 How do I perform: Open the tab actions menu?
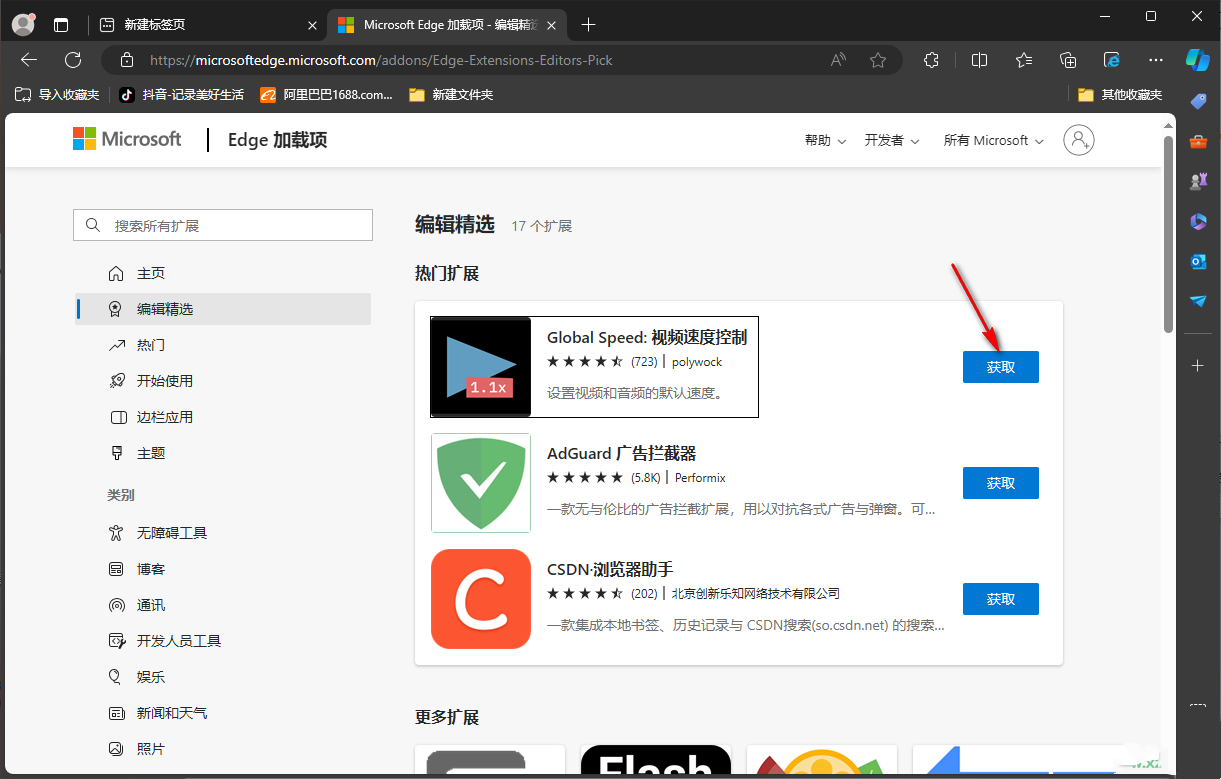pyautogui.click(x=62, y=24)
